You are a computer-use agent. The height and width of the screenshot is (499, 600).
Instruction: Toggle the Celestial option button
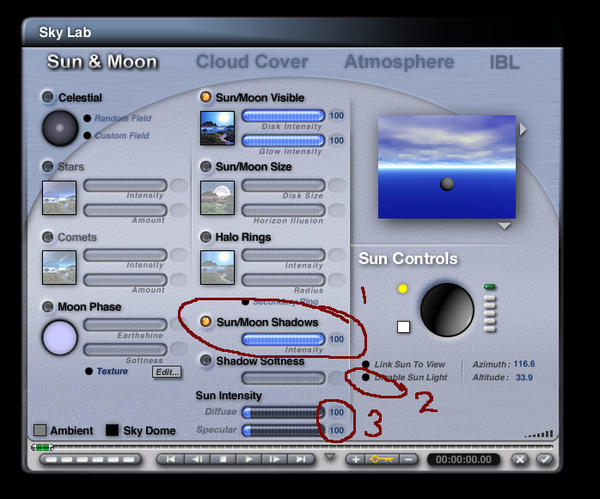[x=48, y=97]
